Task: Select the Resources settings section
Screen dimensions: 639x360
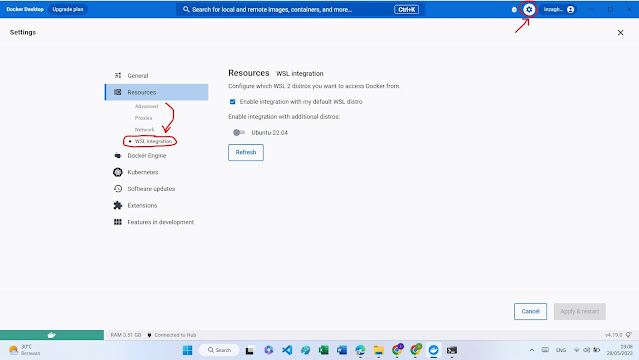Action: 156,92
